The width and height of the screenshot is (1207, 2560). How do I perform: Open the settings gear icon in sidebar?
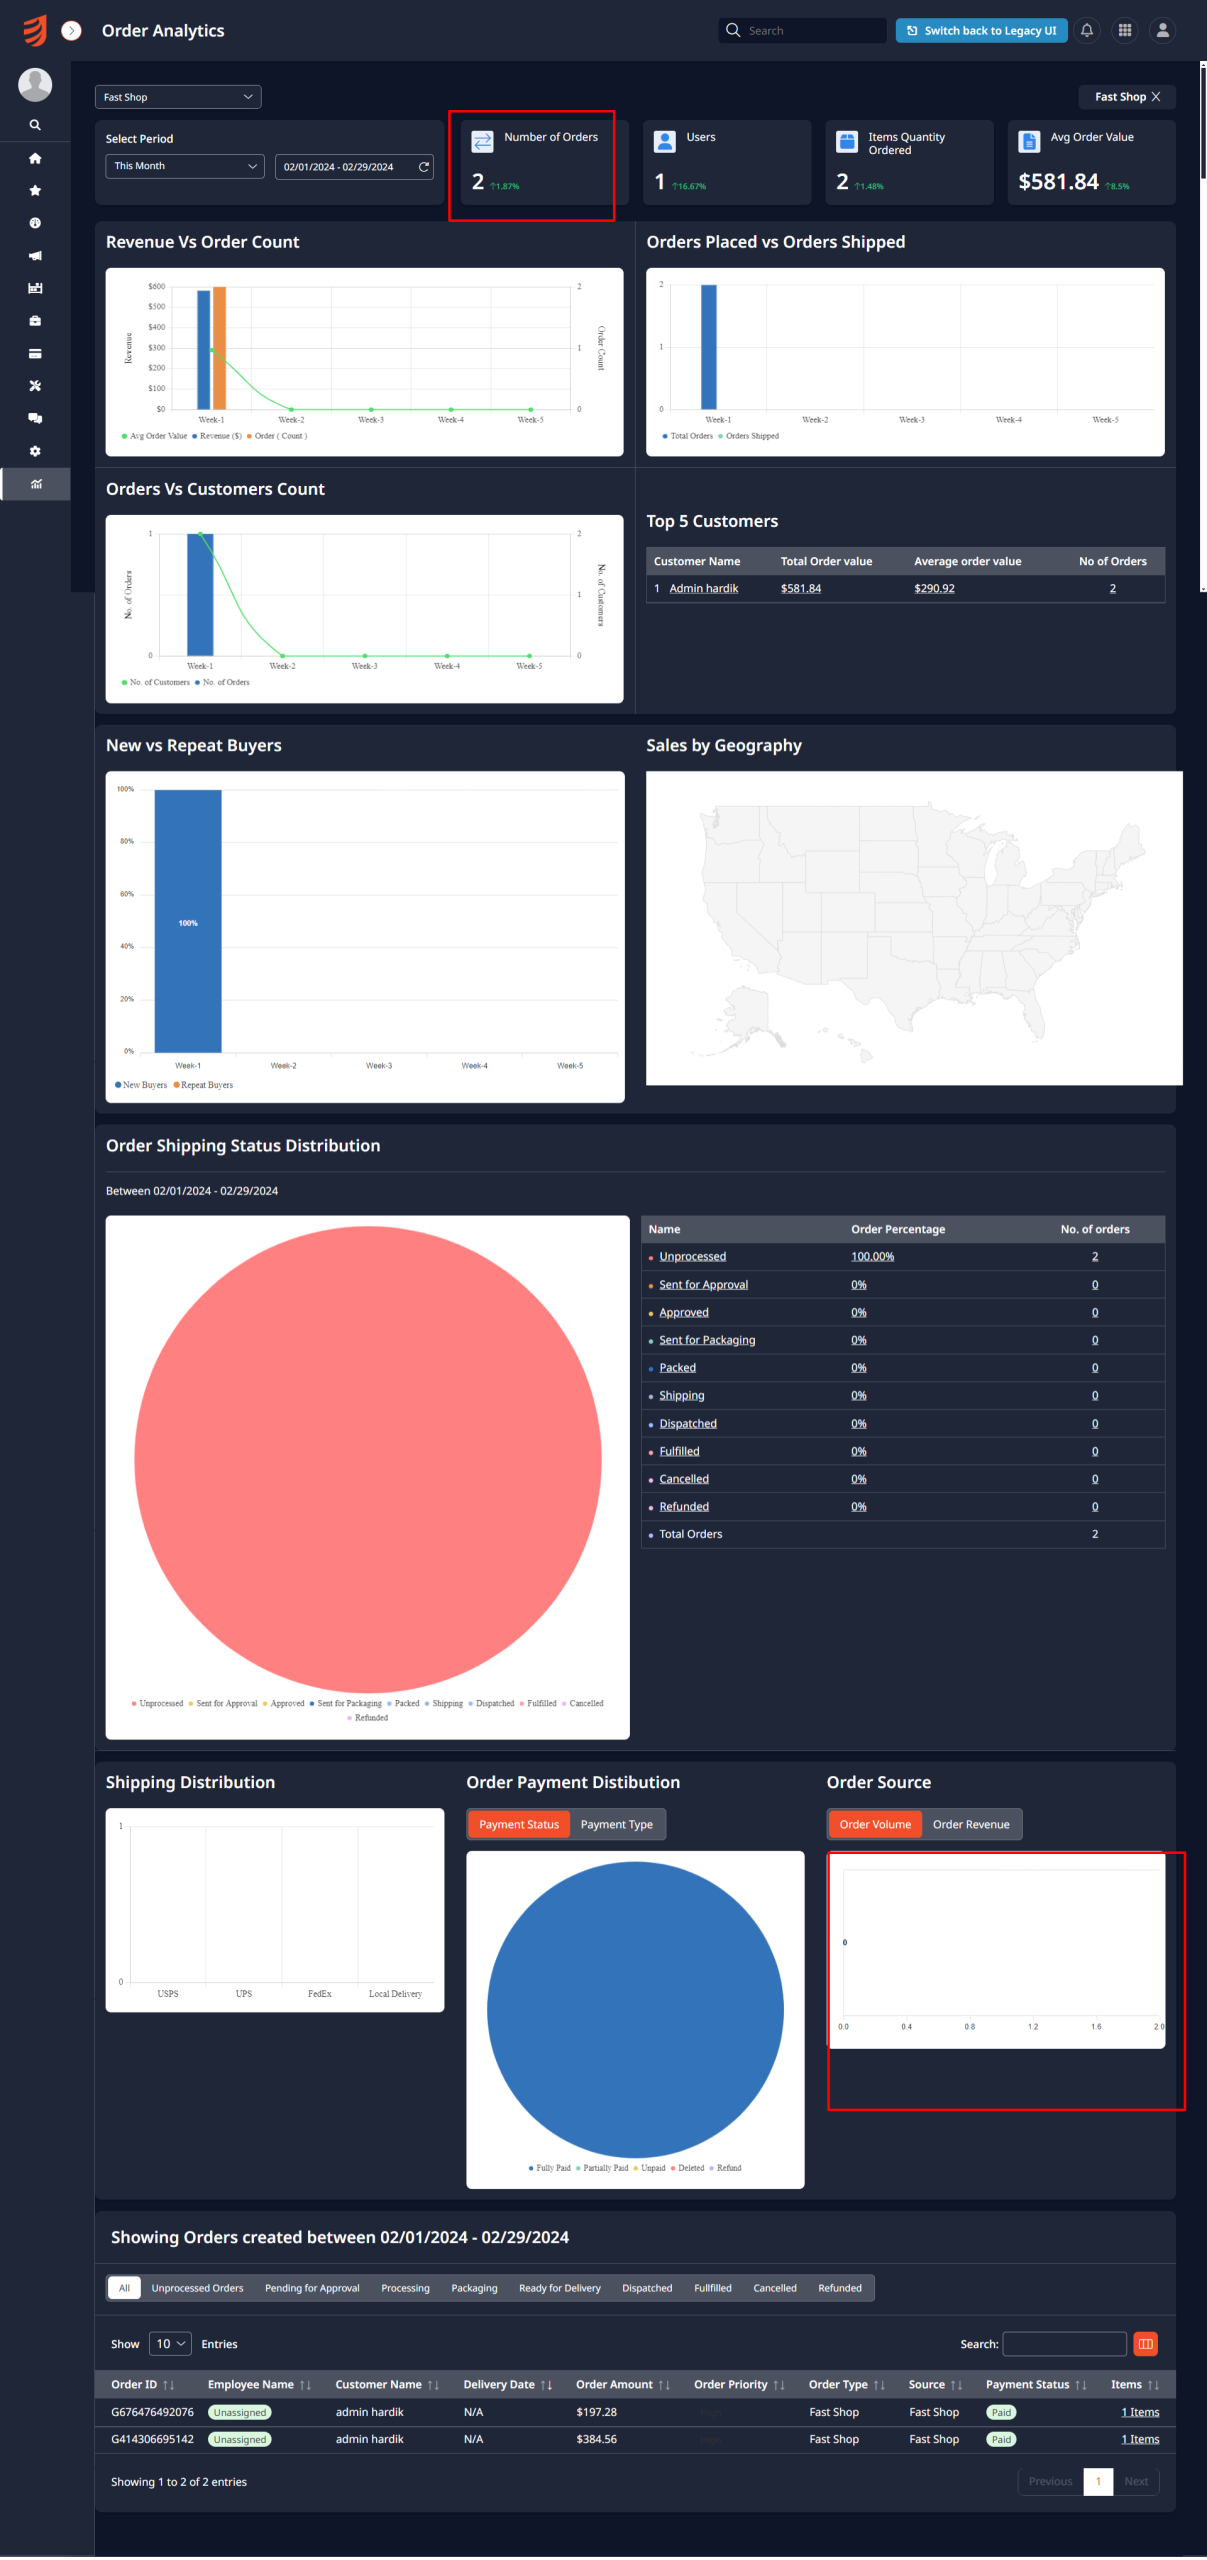35,451
